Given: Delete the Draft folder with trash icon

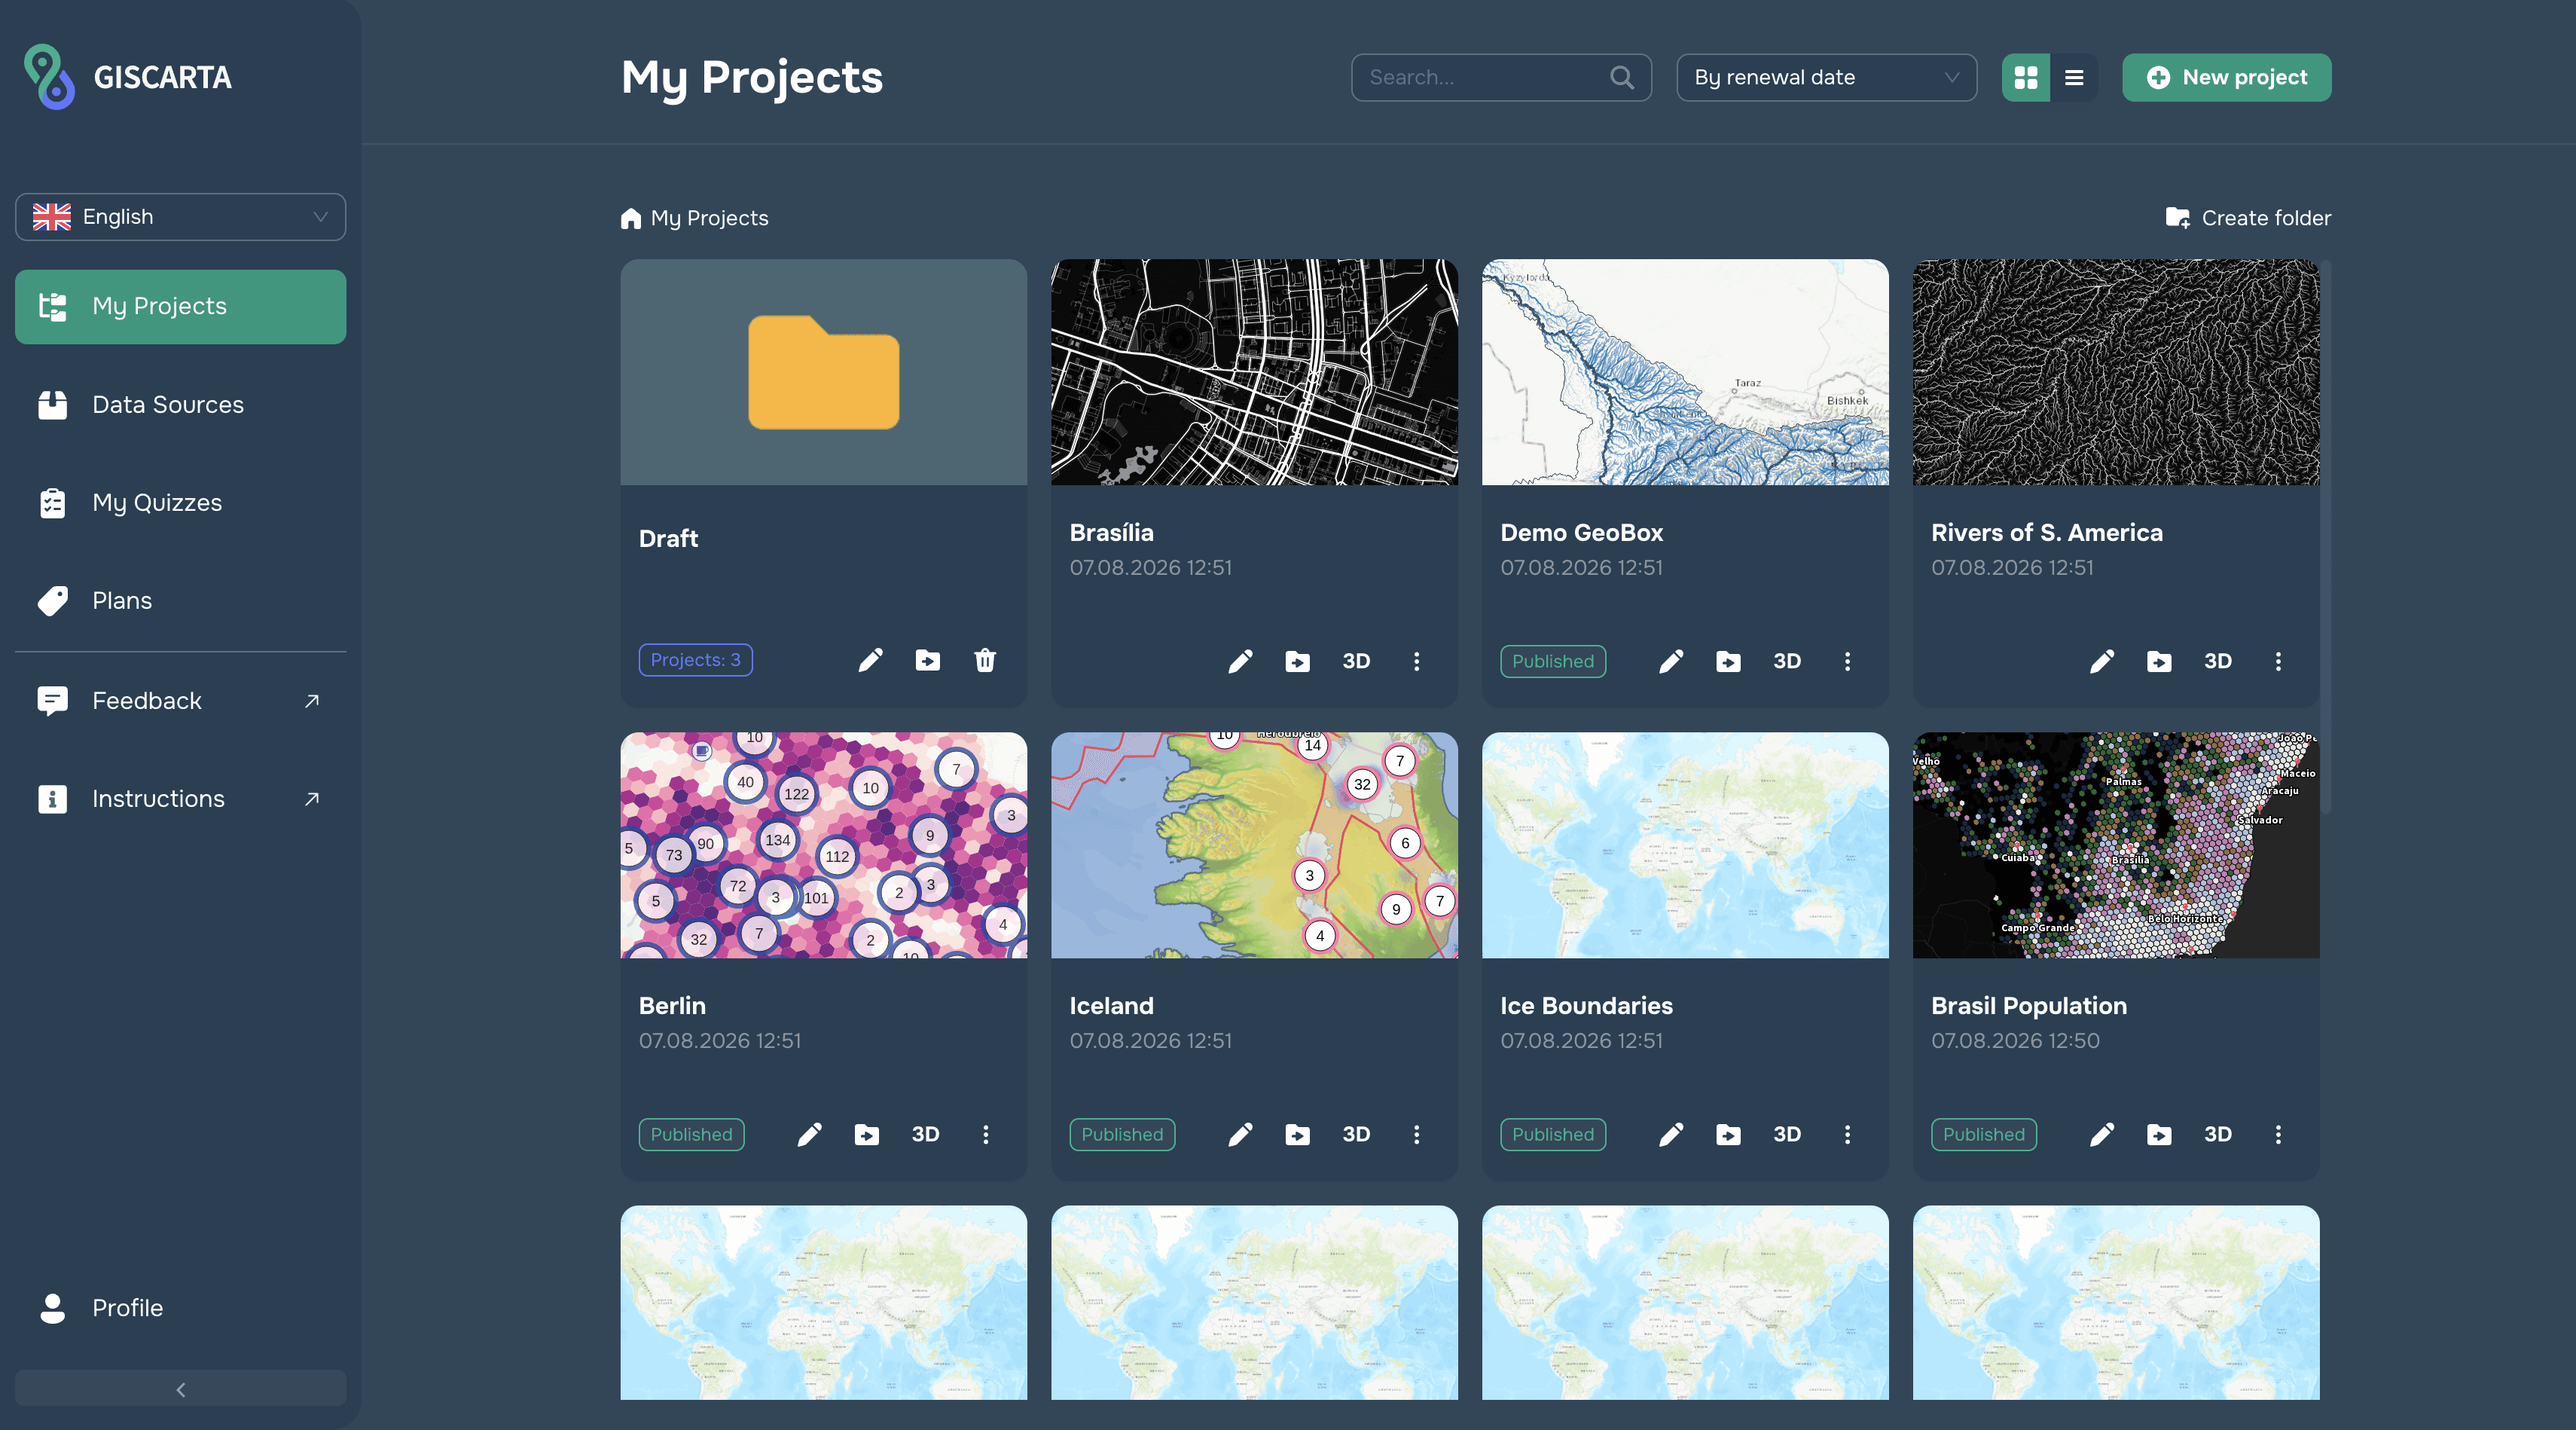Looking at the screenshot, I should [x=985, y=660].
